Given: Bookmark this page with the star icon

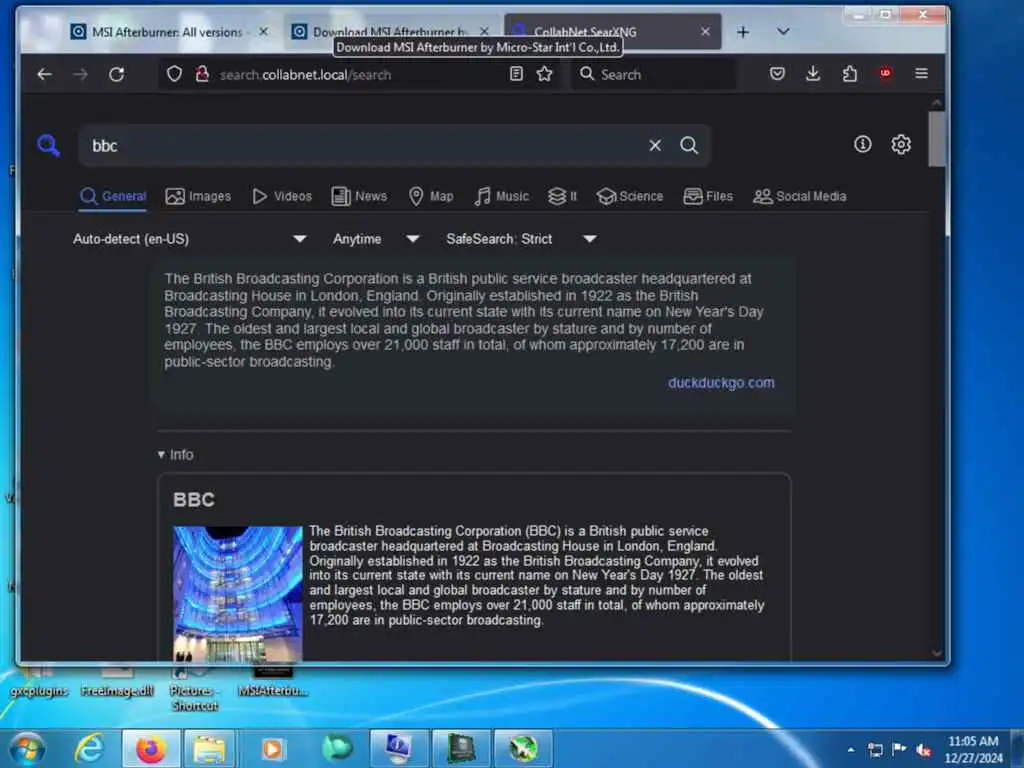Looking at the screenshot, I should pos(545,74).
